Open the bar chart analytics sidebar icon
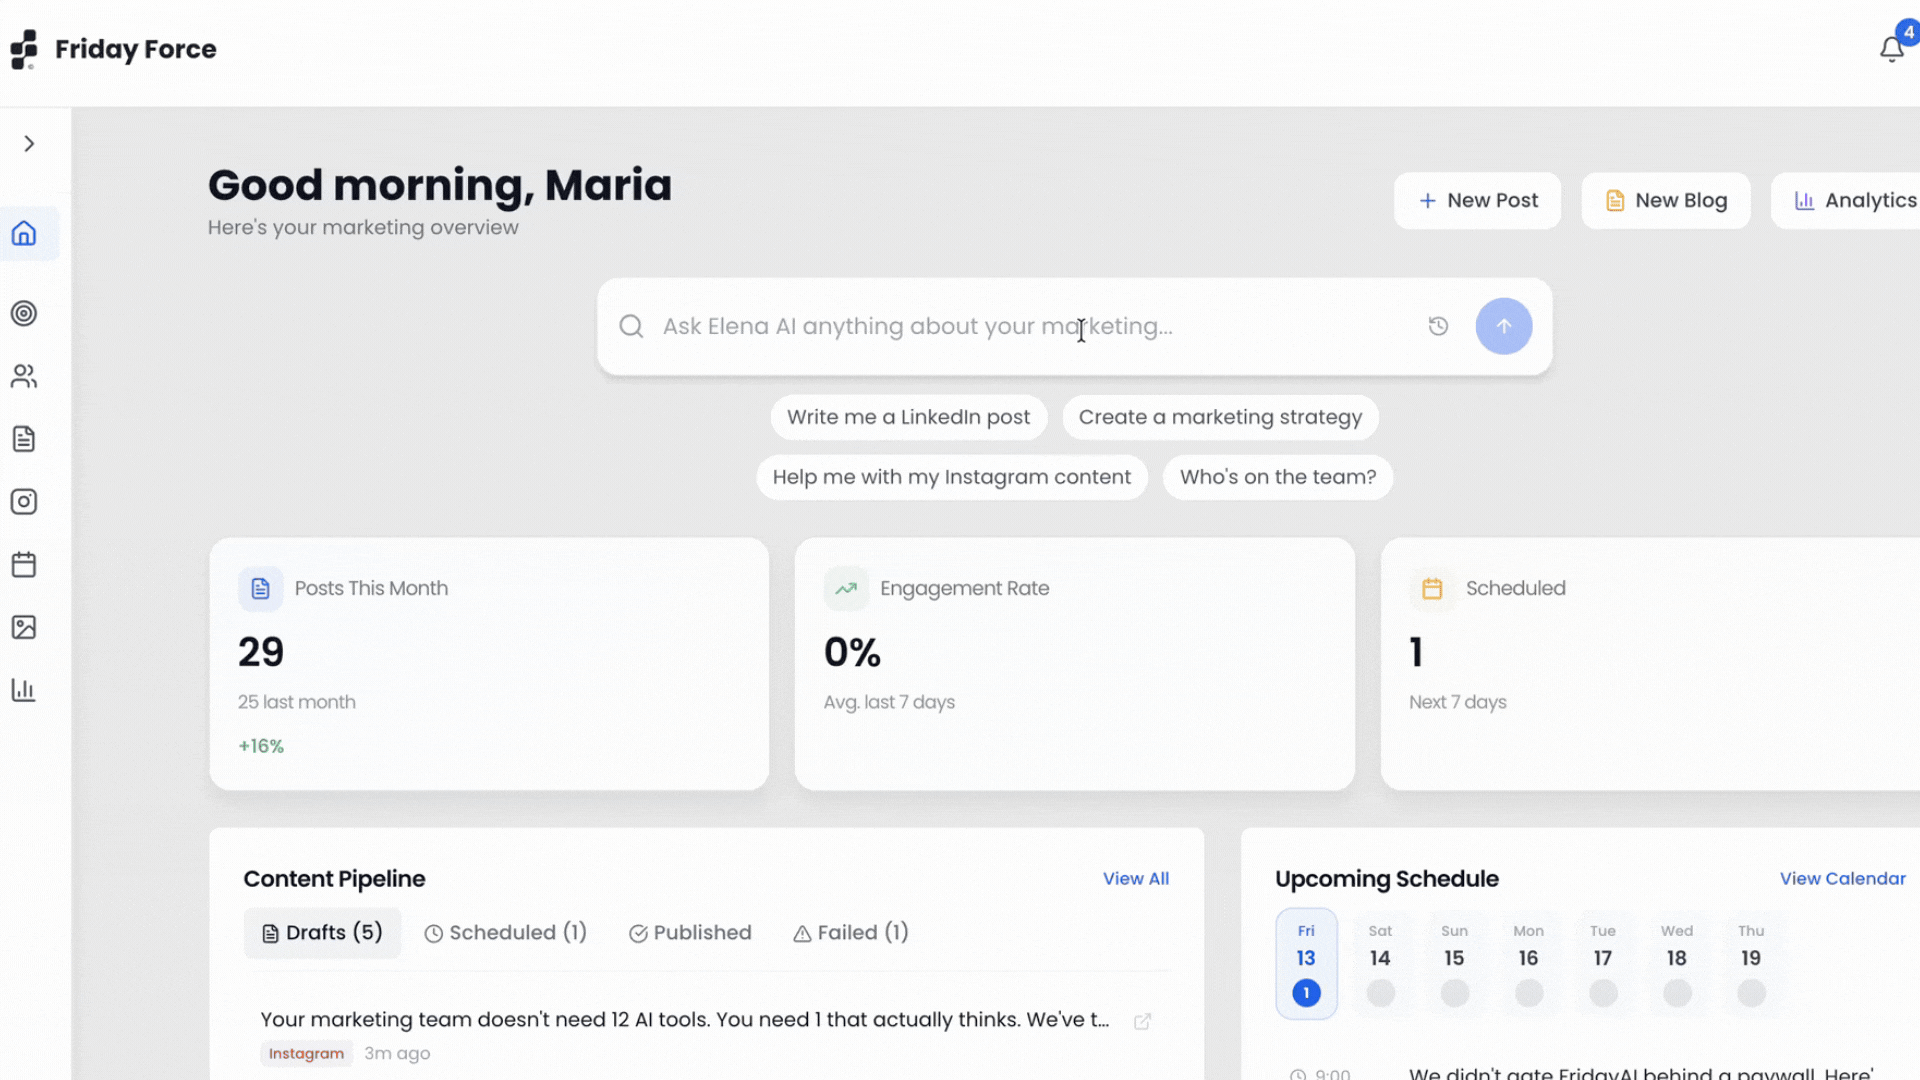The width and height of the screenshot is (1920, 1080). (24, 690)
